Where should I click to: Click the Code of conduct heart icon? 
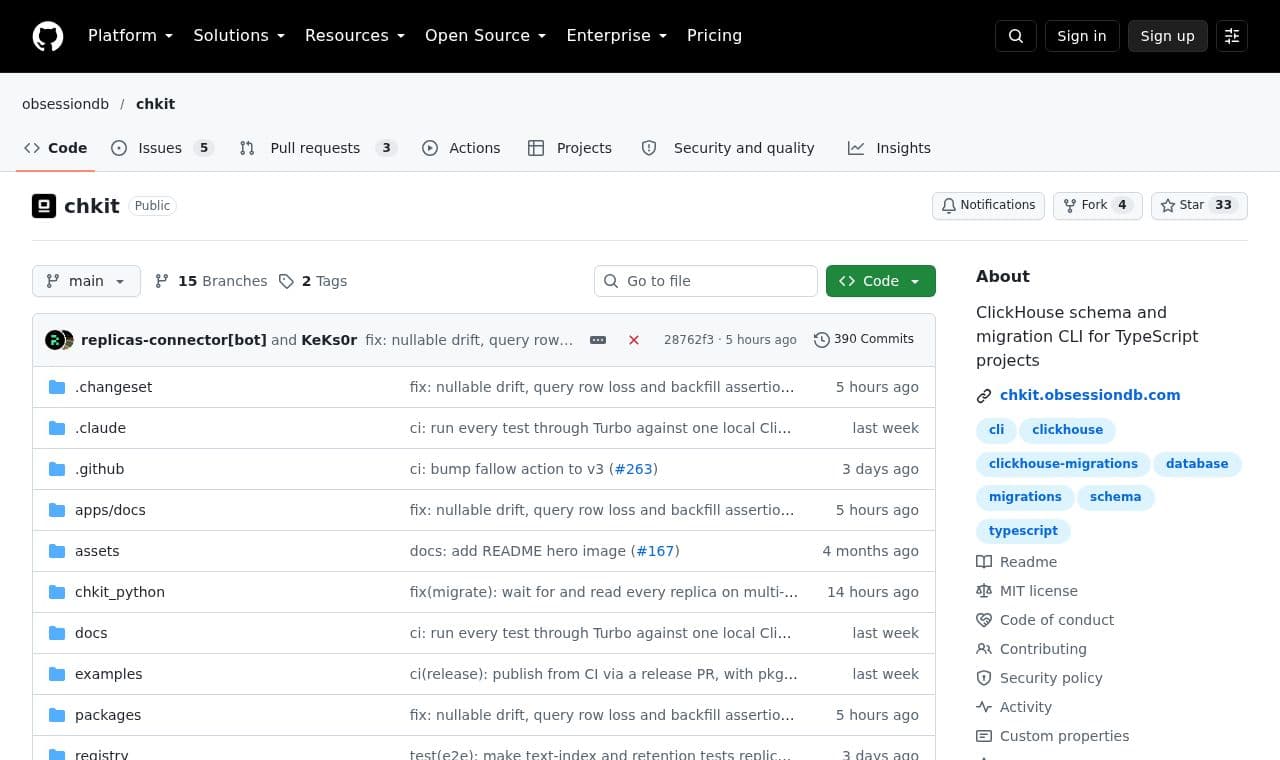[984, 620]
